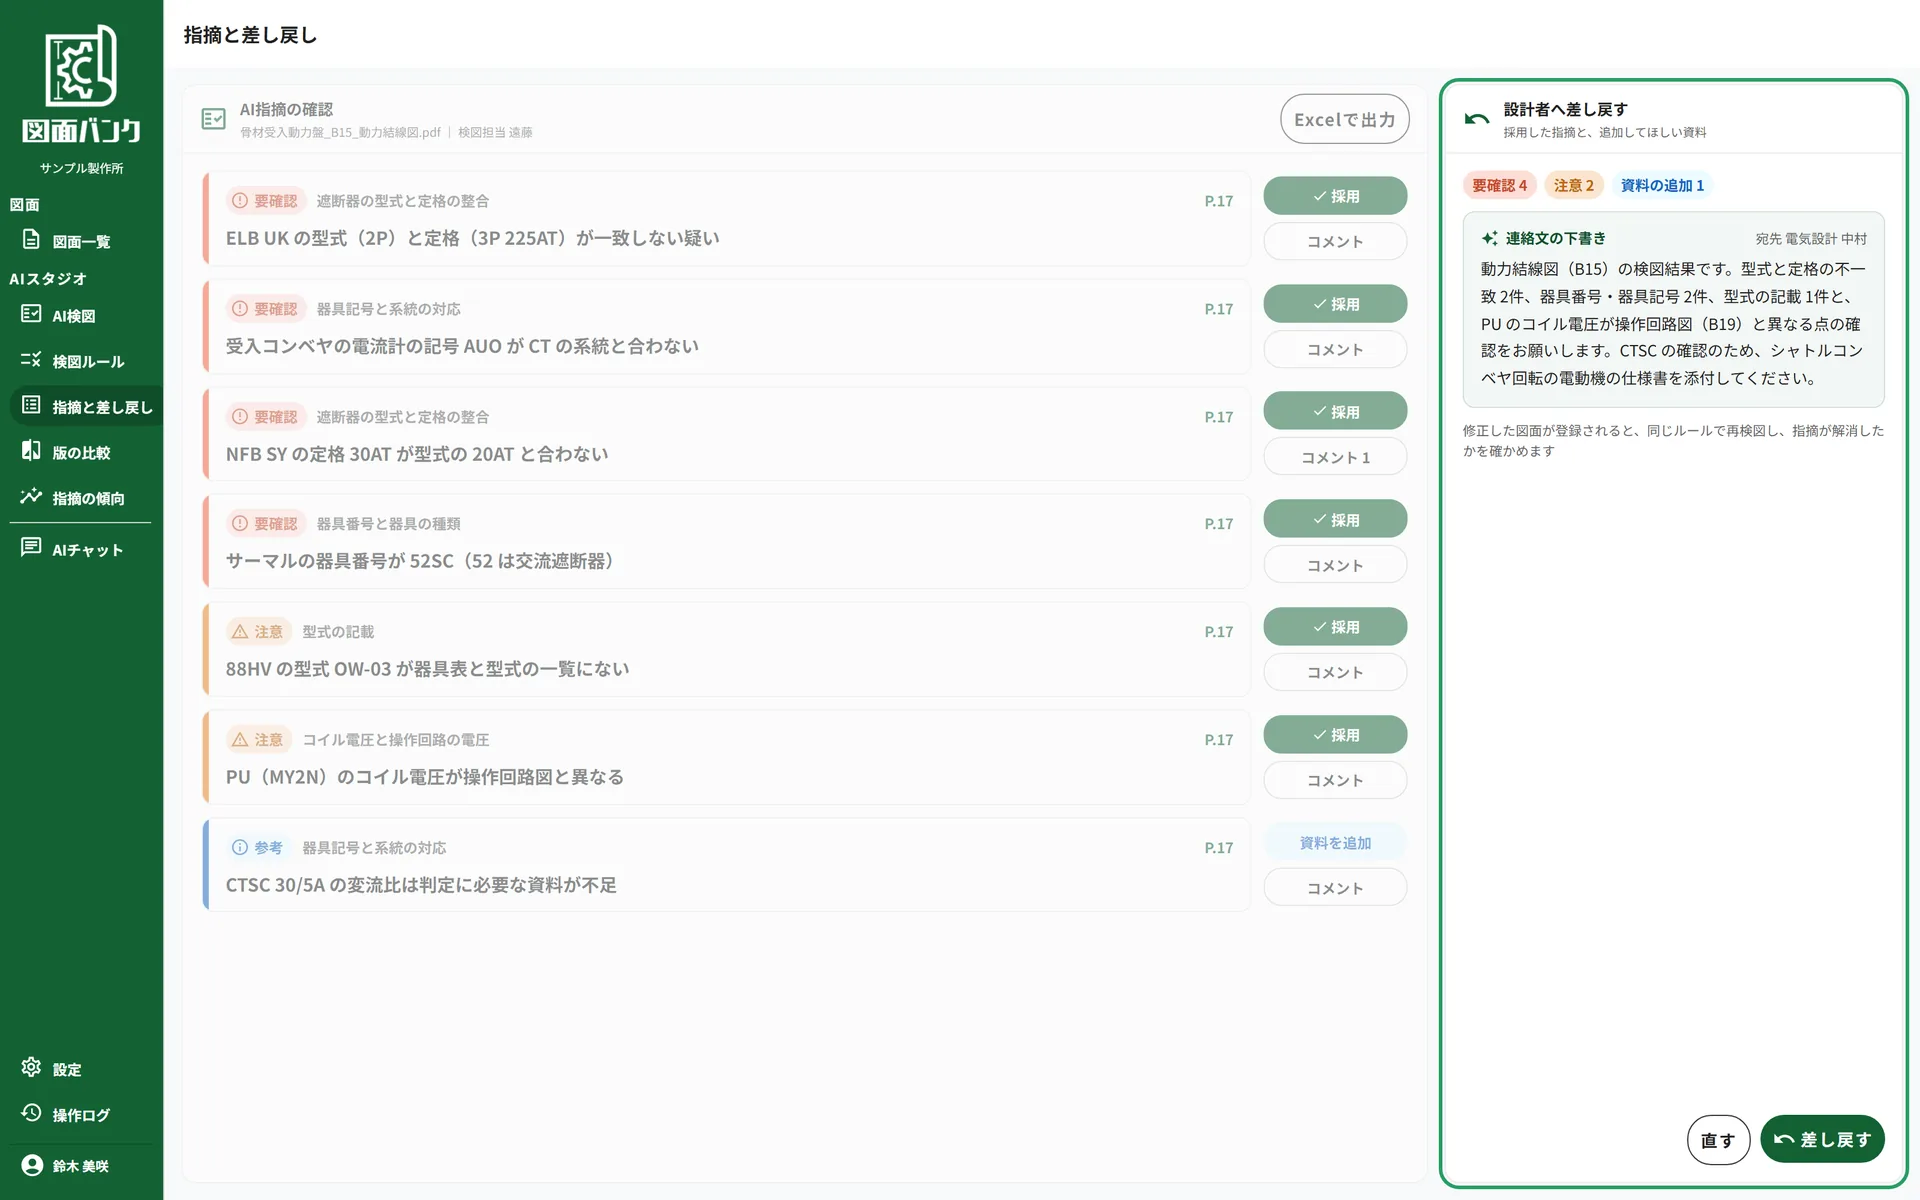Open コメント on CTSC 30/5A row
1920x1200 pixels.
click(1335, 888)
